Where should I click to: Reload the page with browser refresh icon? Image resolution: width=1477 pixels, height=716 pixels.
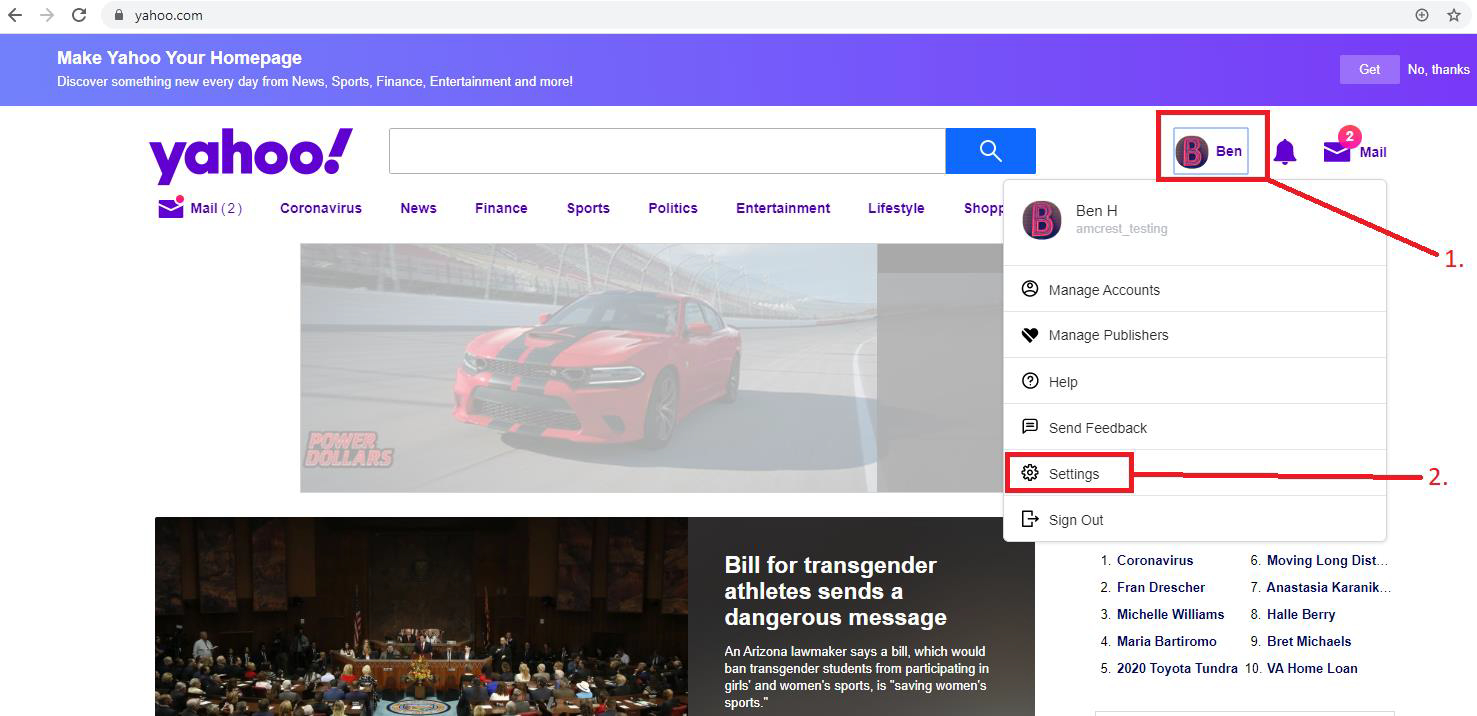pyautogui.click(x=78, y=15)
